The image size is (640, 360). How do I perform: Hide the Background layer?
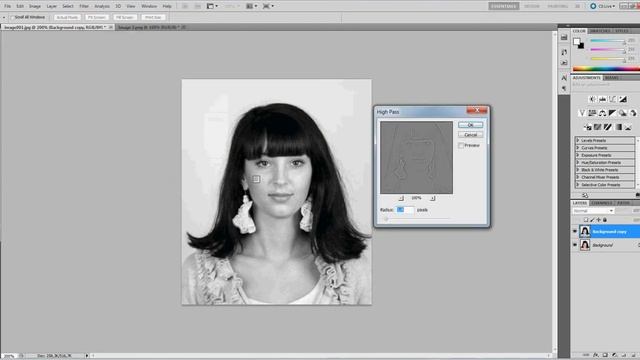pyautogui.click(x=575, y=245)
